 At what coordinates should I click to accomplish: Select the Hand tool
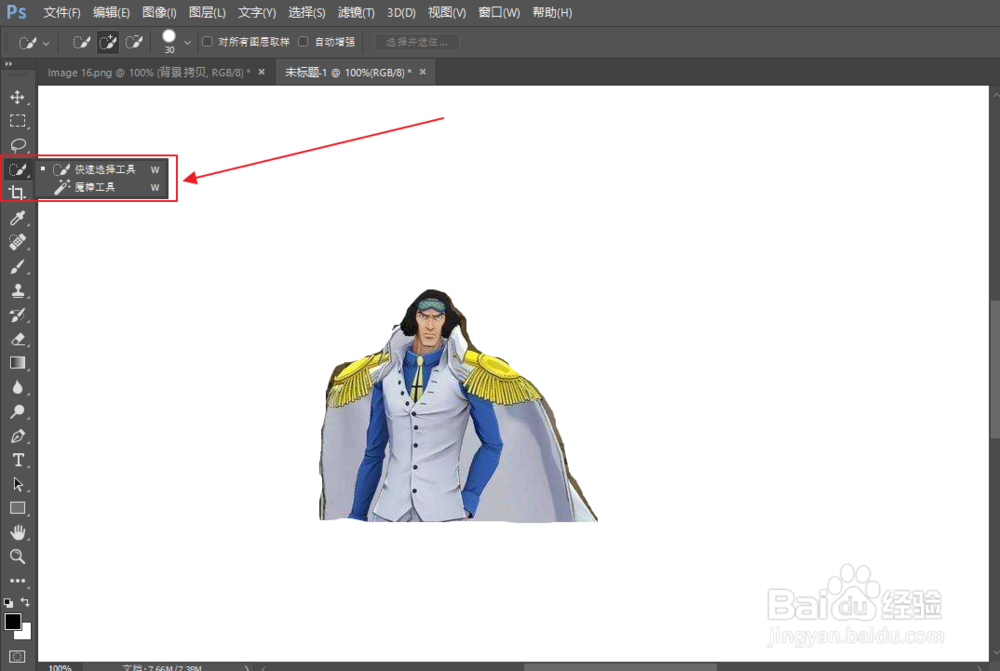tap(17, 532)
